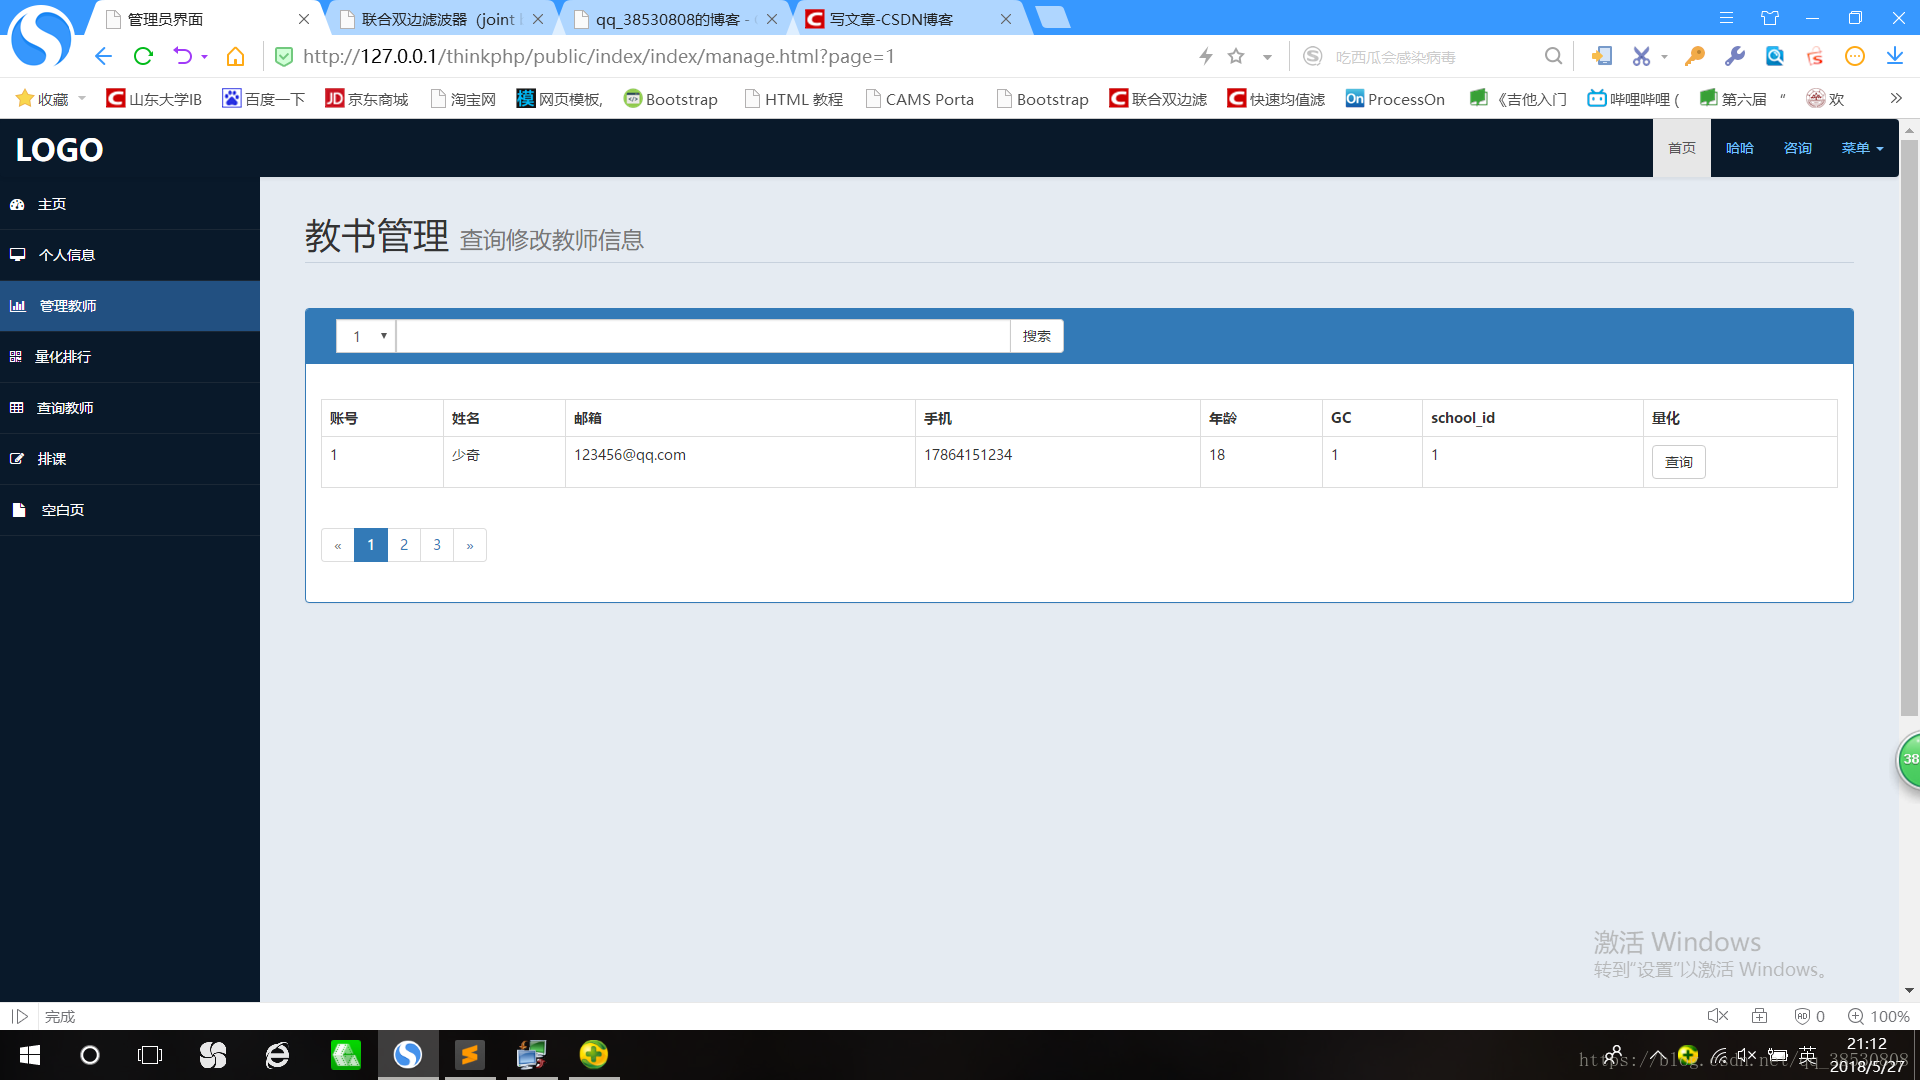Click the 100% zoom level control
Screen dimensions: 1920x1080
click(1879, 1016)
